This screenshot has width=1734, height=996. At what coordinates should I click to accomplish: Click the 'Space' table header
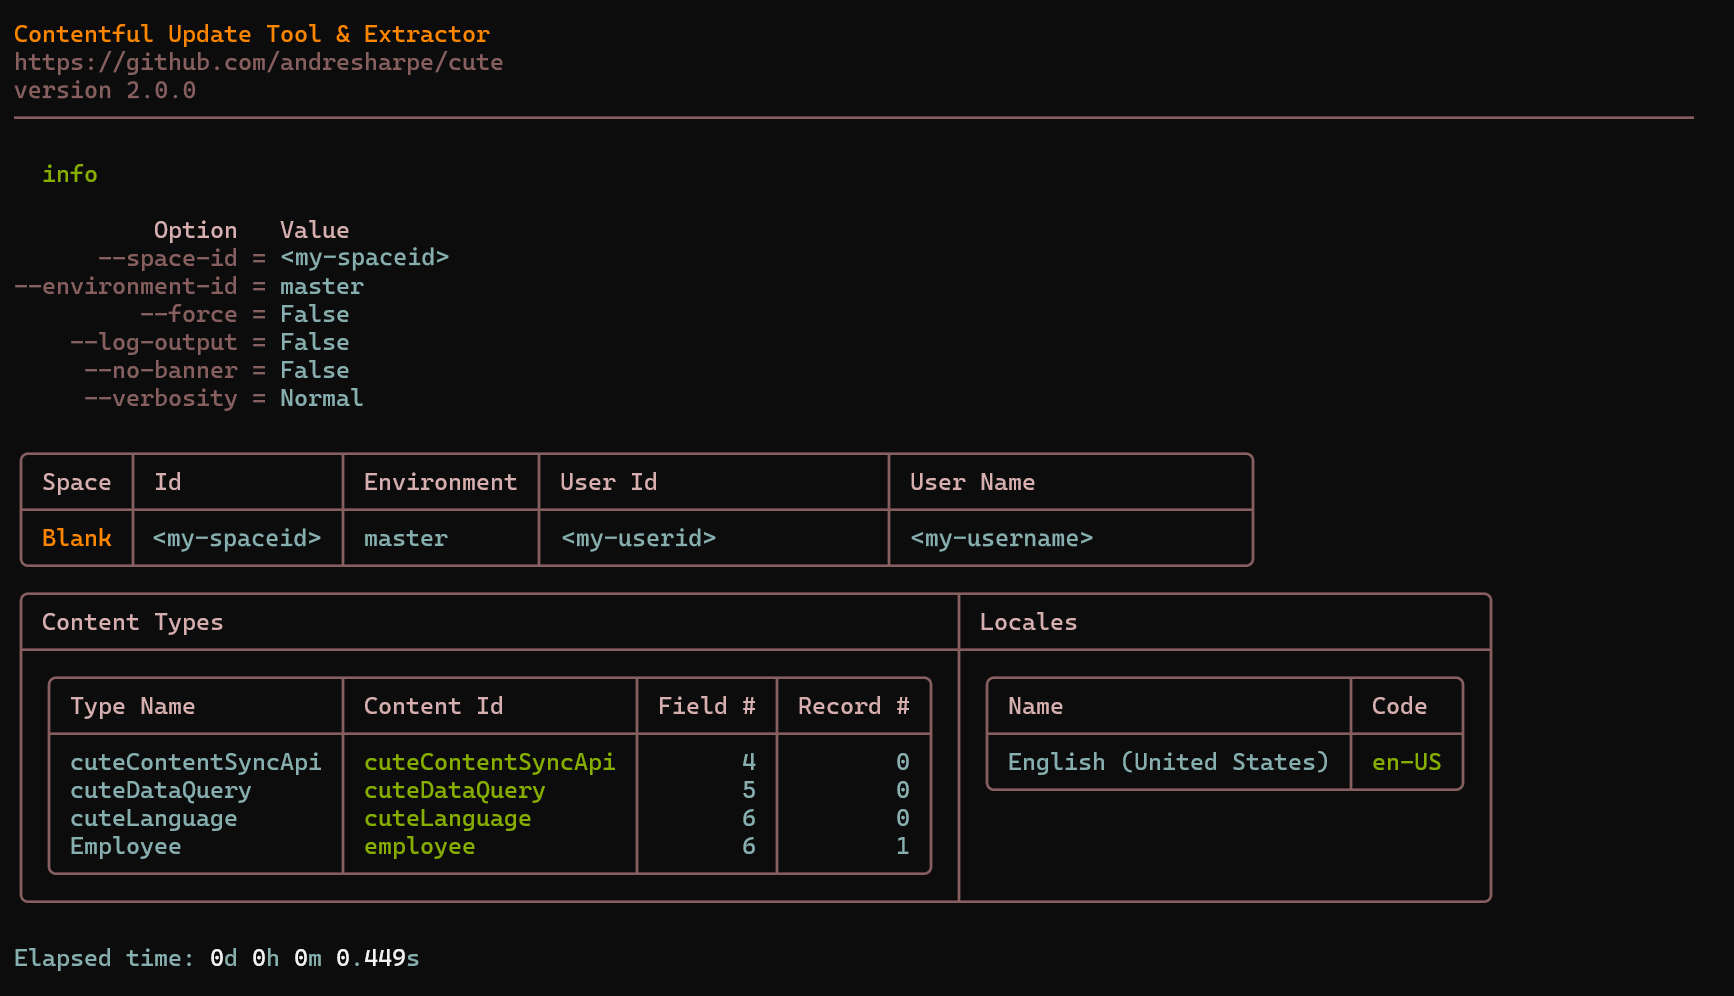[76, 482]
